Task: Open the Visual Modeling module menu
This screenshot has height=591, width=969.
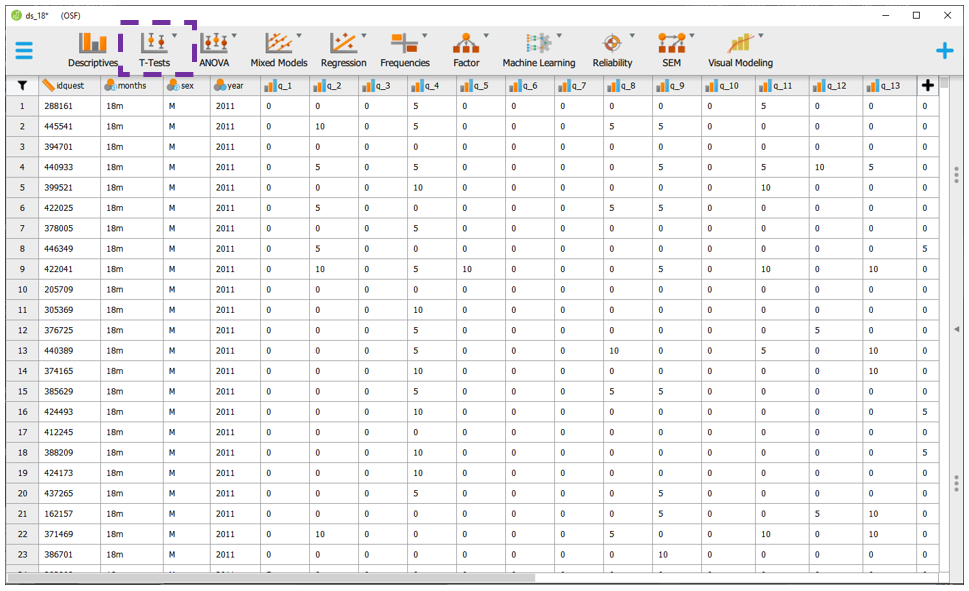Action: pos(740,49)
